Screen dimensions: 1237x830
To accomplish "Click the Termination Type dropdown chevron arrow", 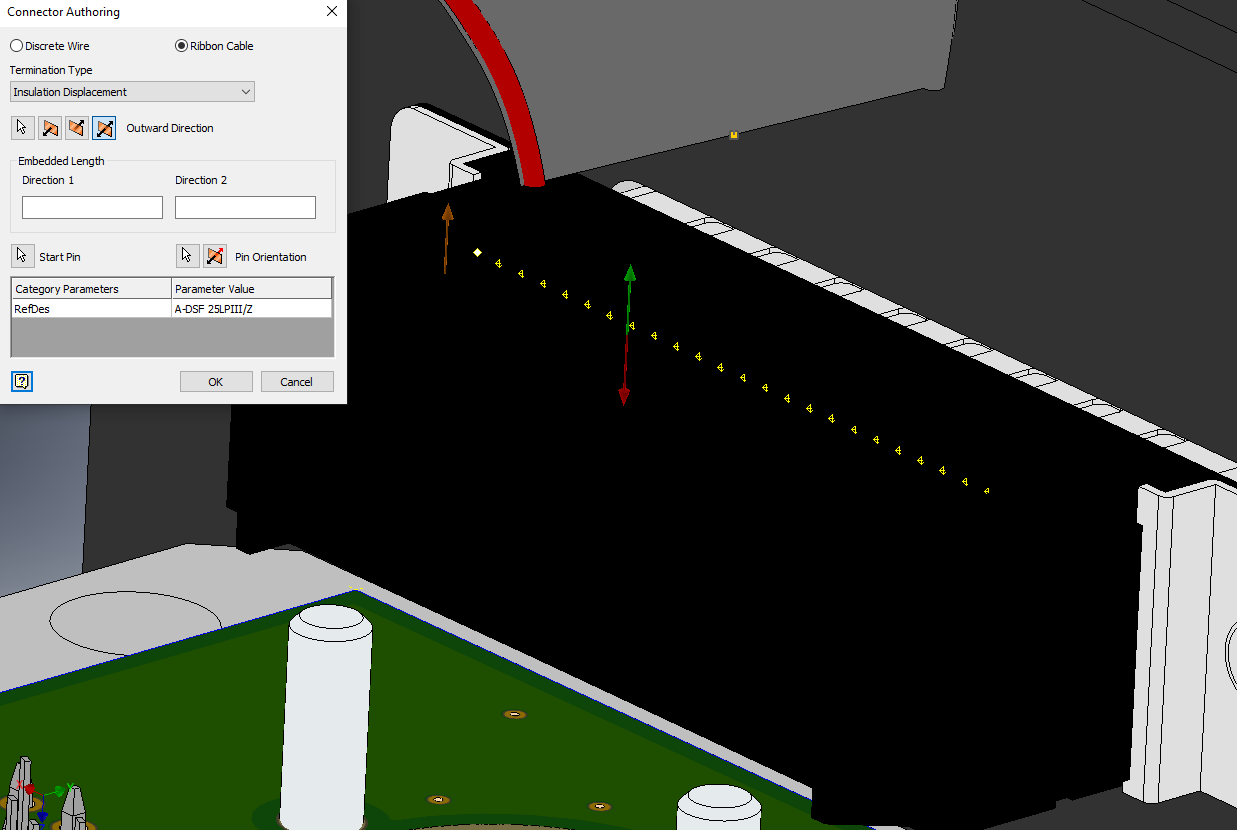I will 246,91.
